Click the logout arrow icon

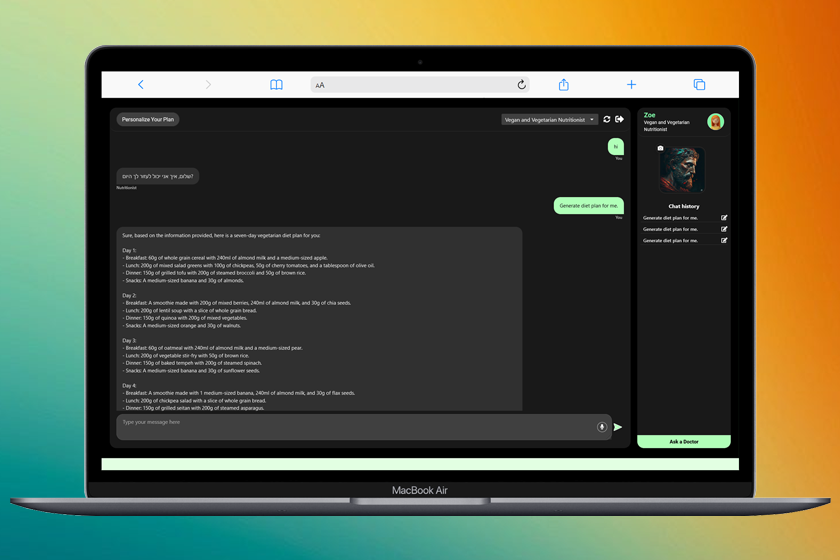pos(619,119)
